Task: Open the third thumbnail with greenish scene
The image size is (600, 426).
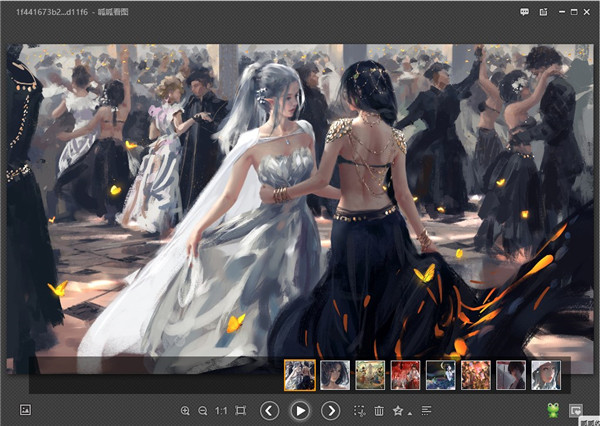Action: click(370, 375)
